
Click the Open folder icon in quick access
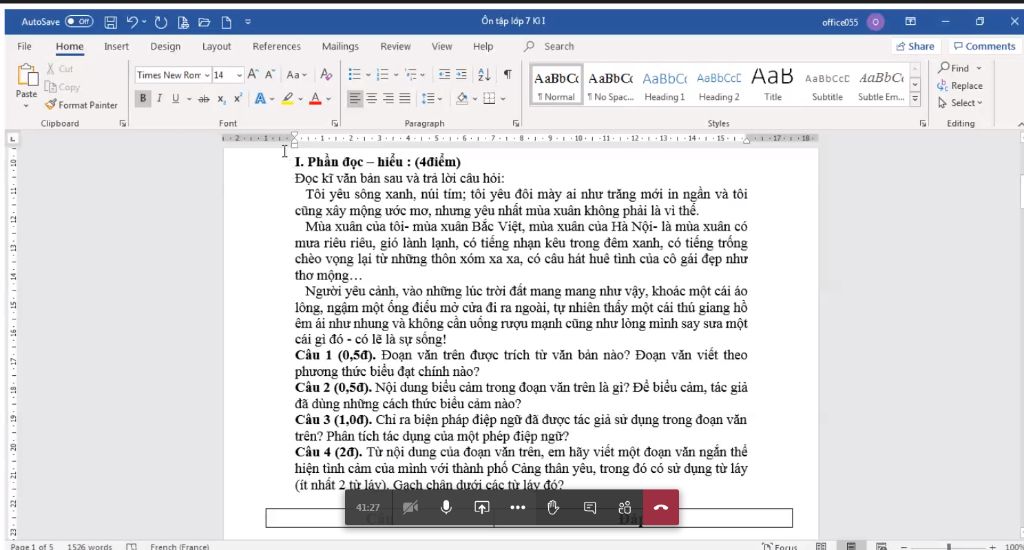[204, 22]
